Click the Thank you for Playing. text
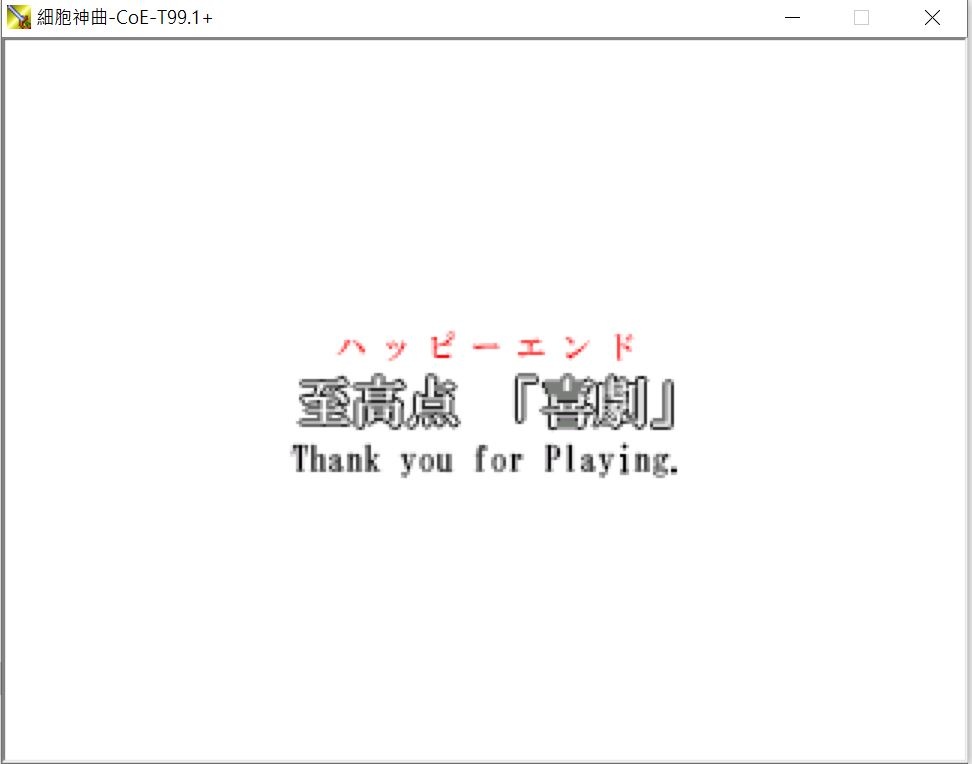This screenshot has width=972, height=764. 485,460
